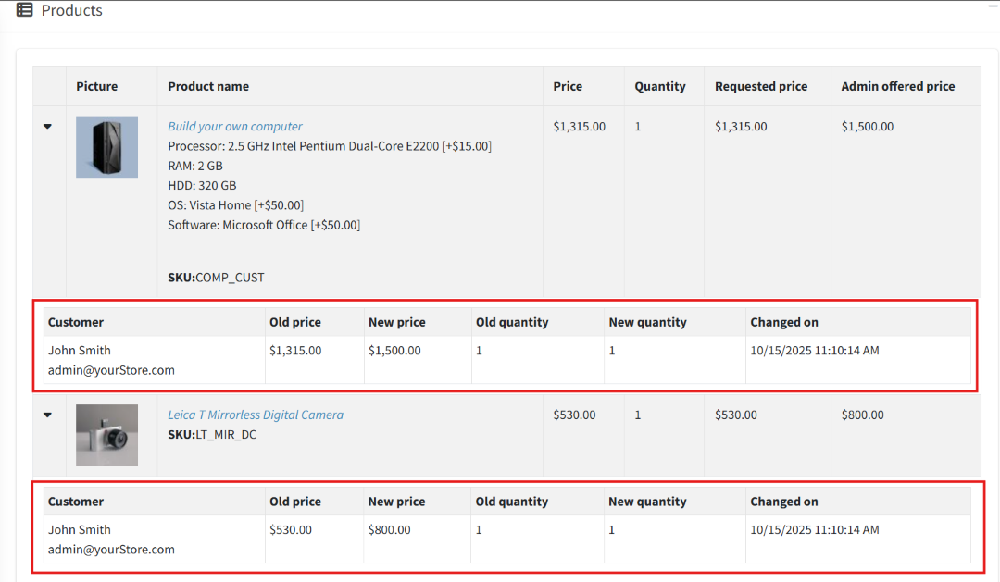Click admin@yourStore.com in the computer history
This screenshot has width=1000, height=582.
pos(111,370)
